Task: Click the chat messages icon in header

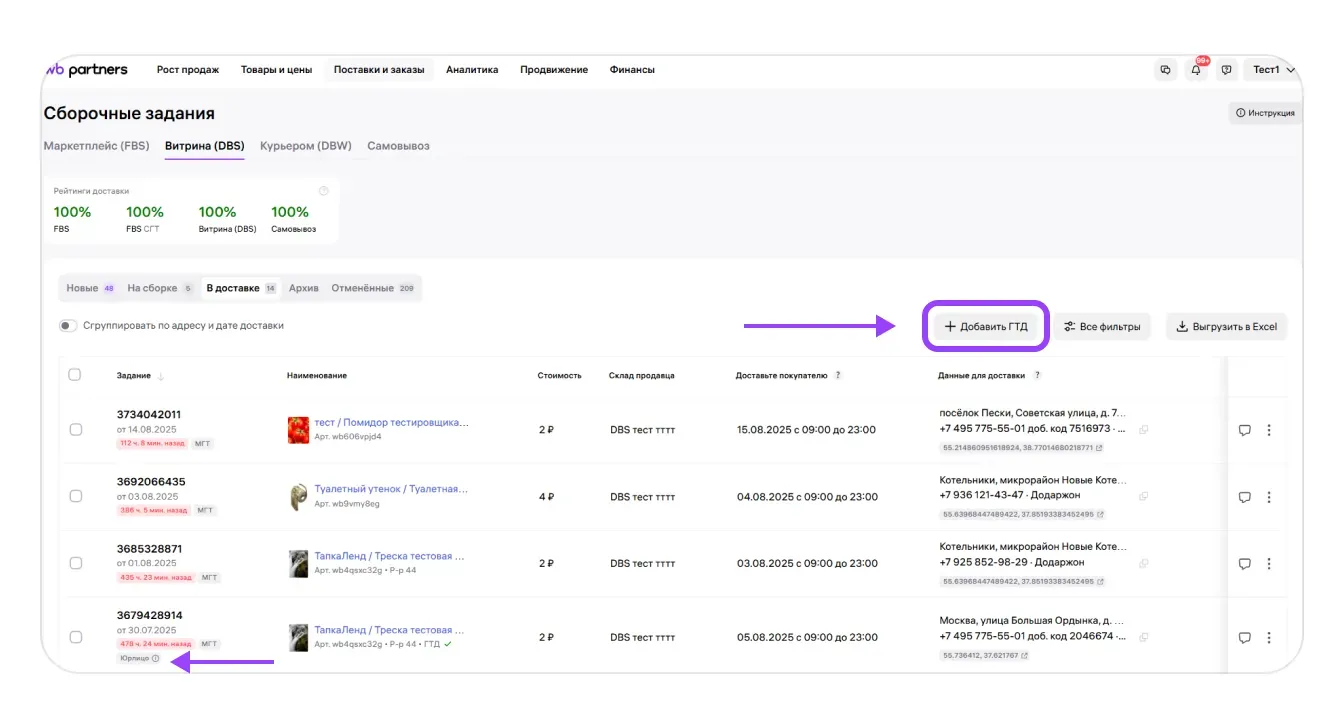Action: click(x=1165, y=70)
